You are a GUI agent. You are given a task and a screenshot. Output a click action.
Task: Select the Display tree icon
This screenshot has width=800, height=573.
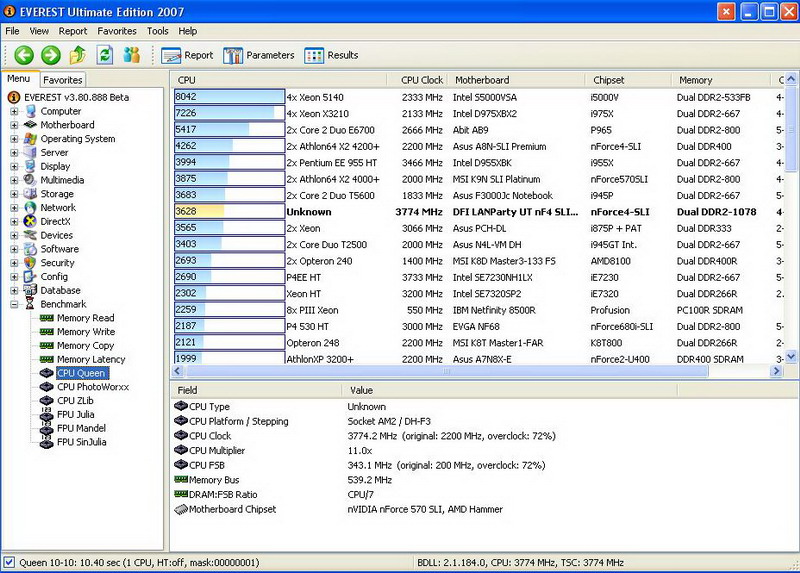31,166
